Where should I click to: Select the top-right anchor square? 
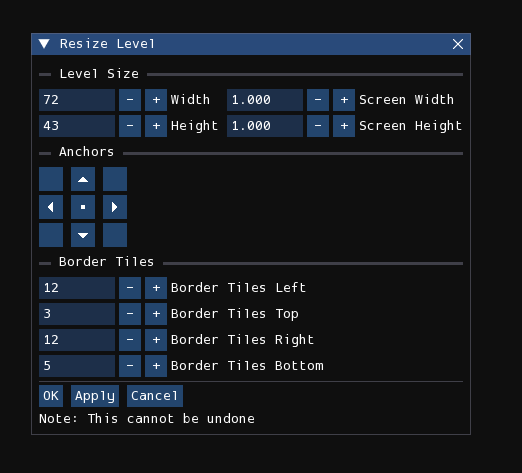click(x=115, y=179)
